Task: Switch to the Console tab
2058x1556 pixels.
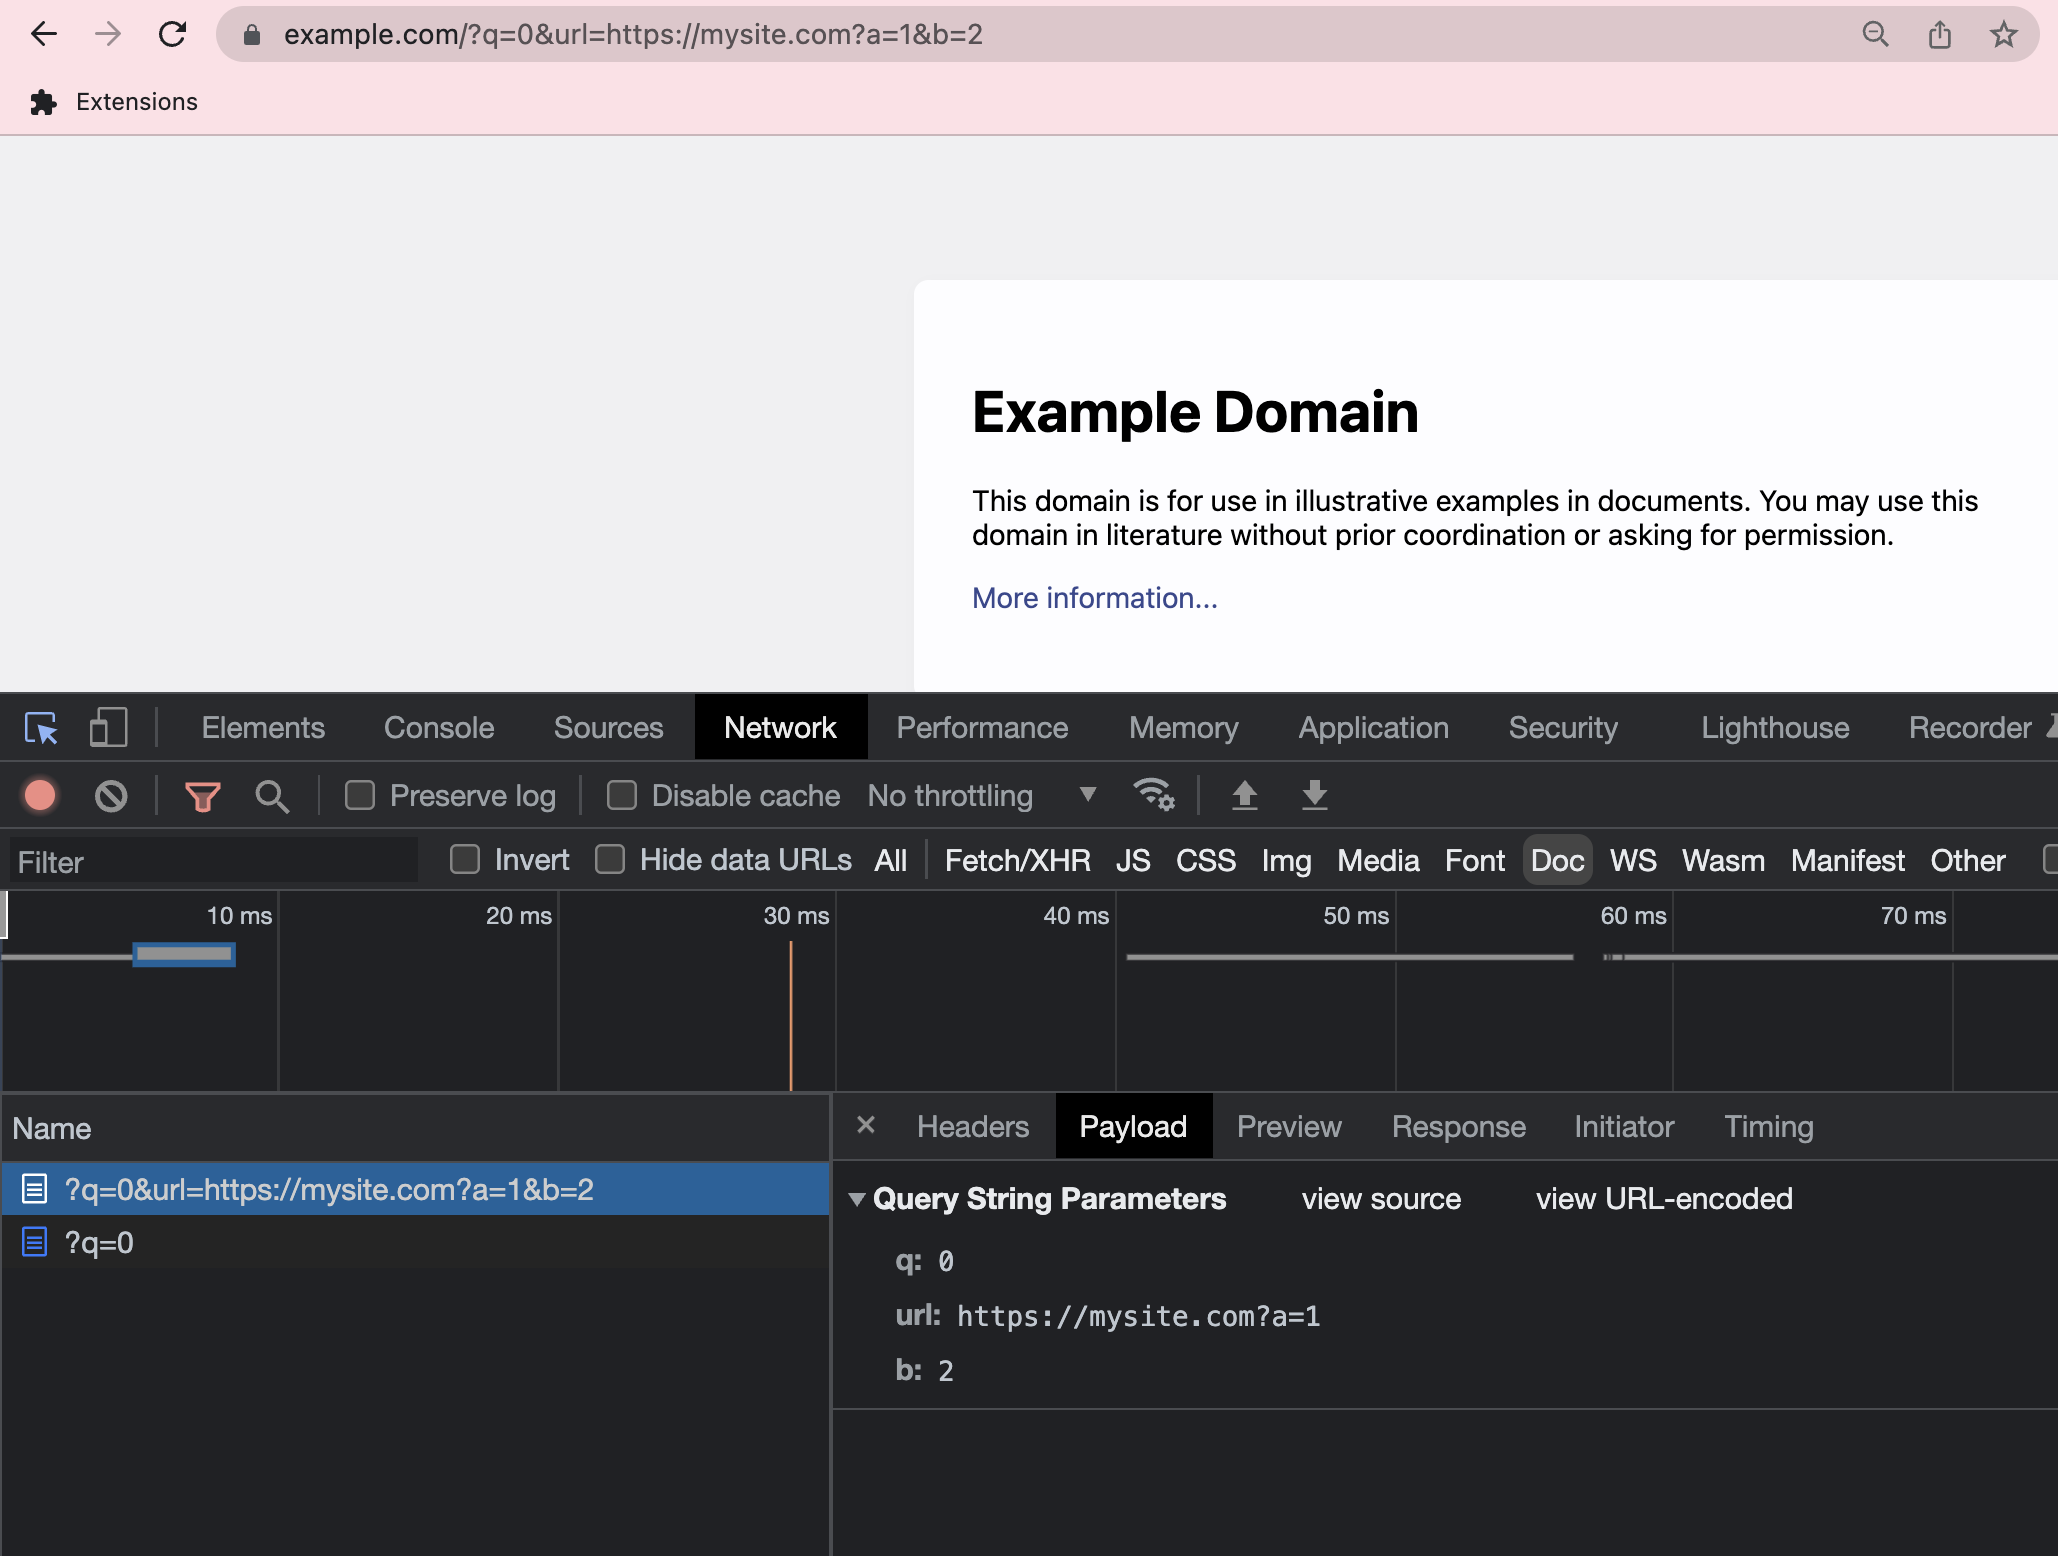Action: point(439,728)
